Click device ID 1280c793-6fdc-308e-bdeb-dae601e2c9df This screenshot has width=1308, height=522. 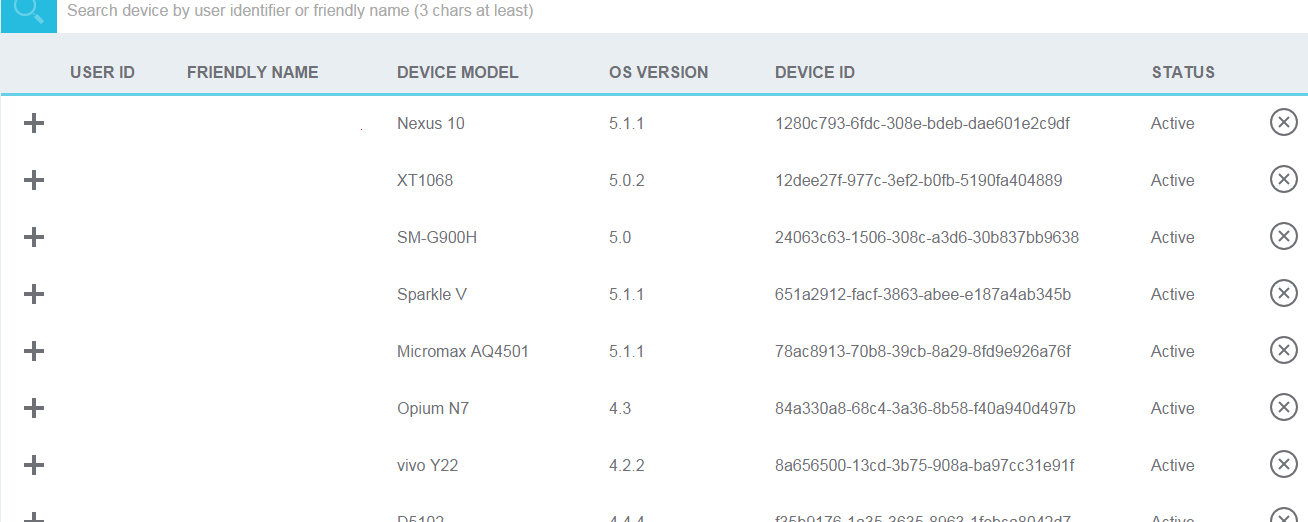923,123
